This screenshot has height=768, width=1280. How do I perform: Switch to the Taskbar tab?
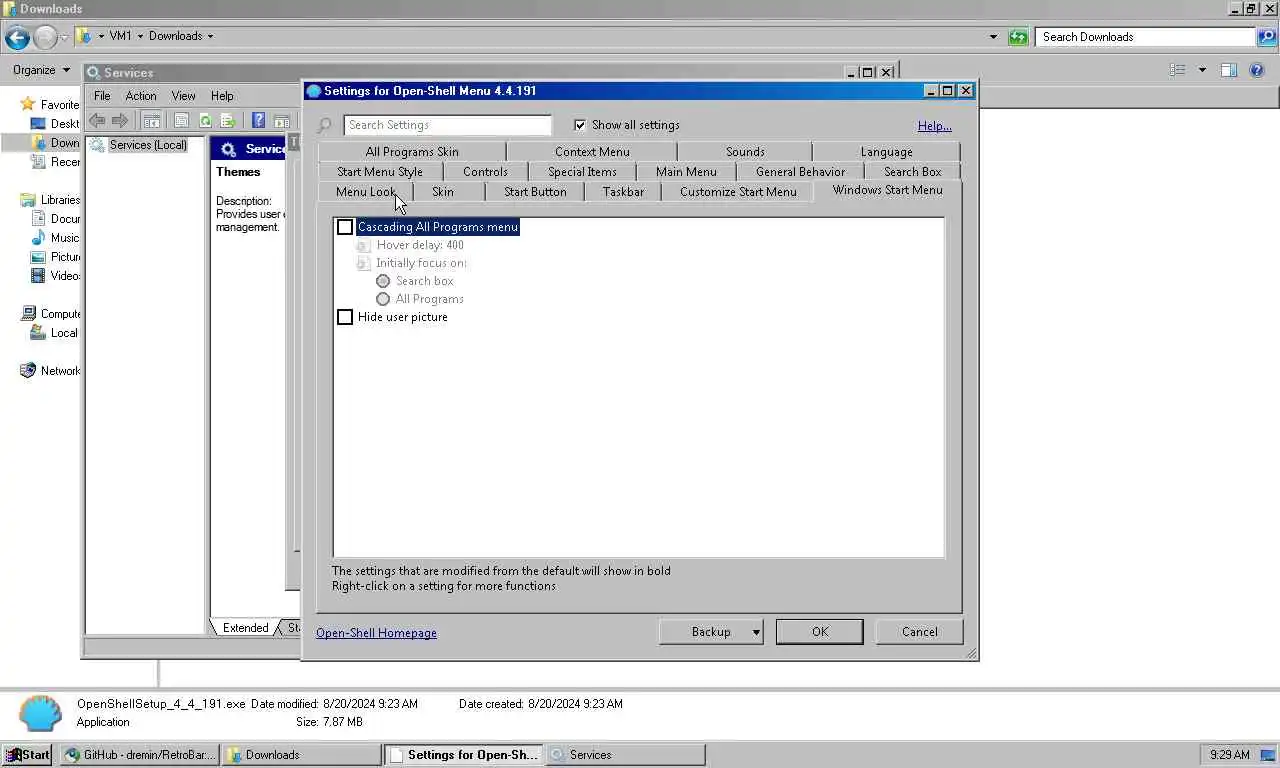[x=623, y=192]
